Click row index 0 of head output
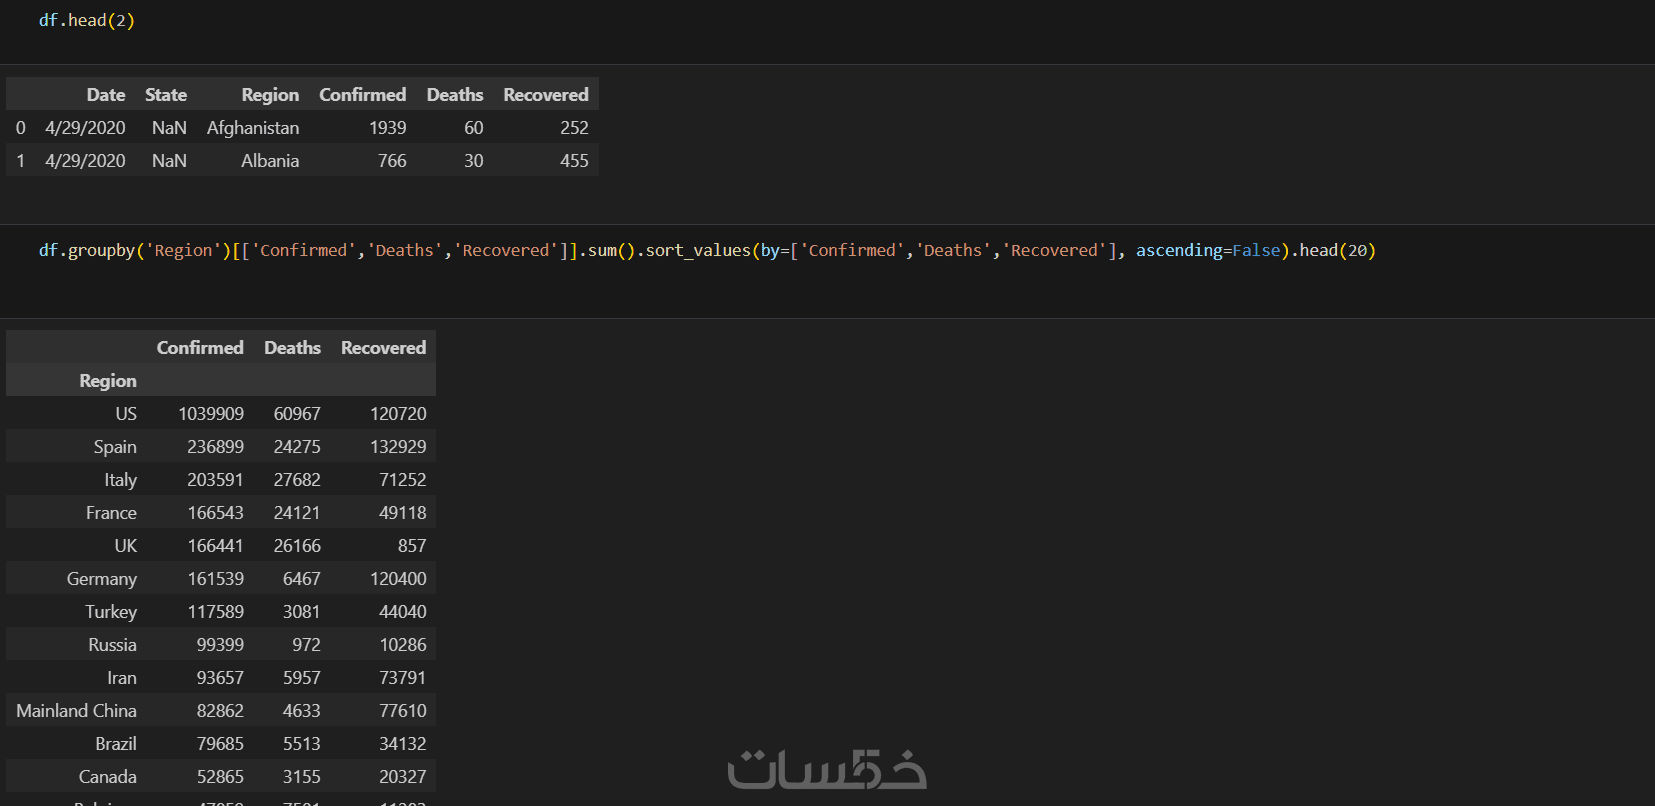This screenshot has width=1655, height=806. [x=20, y=128]
